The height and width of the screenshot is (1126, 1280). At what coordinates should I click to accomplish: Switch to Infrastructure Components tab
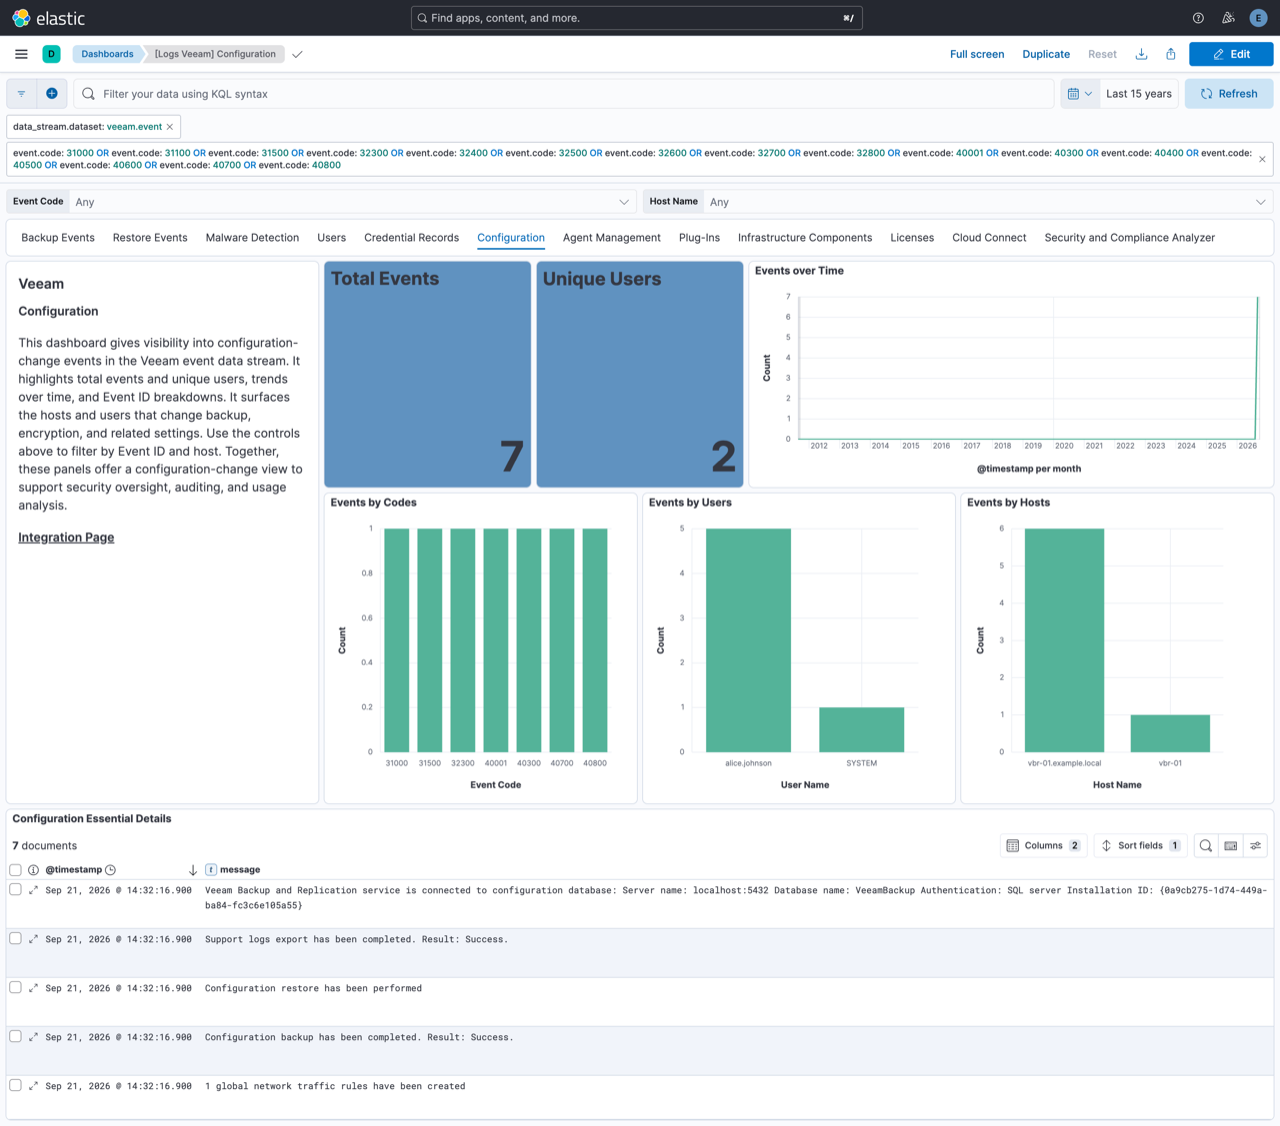click(x=805, y=238)
